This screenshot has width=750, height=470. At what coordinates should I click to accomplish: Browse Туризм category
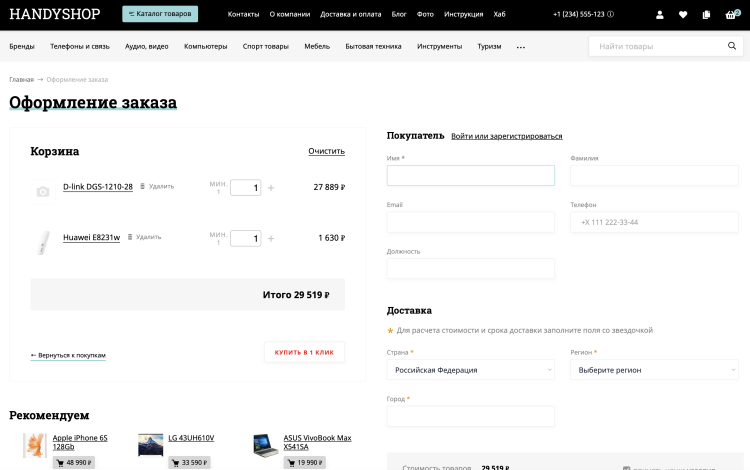click(489, 46)
